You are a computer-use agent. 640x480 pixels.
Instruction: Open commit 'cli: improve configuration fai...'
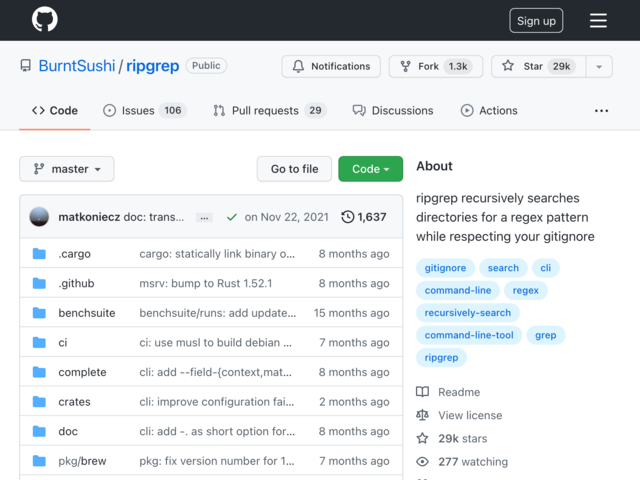point(217,402)
